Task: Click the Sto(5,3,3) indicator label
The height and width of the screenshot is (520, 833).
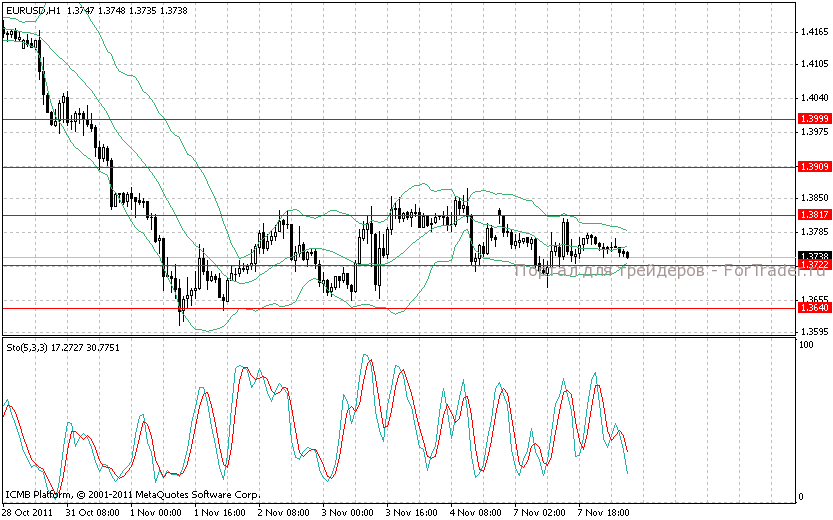Action: 27,348
